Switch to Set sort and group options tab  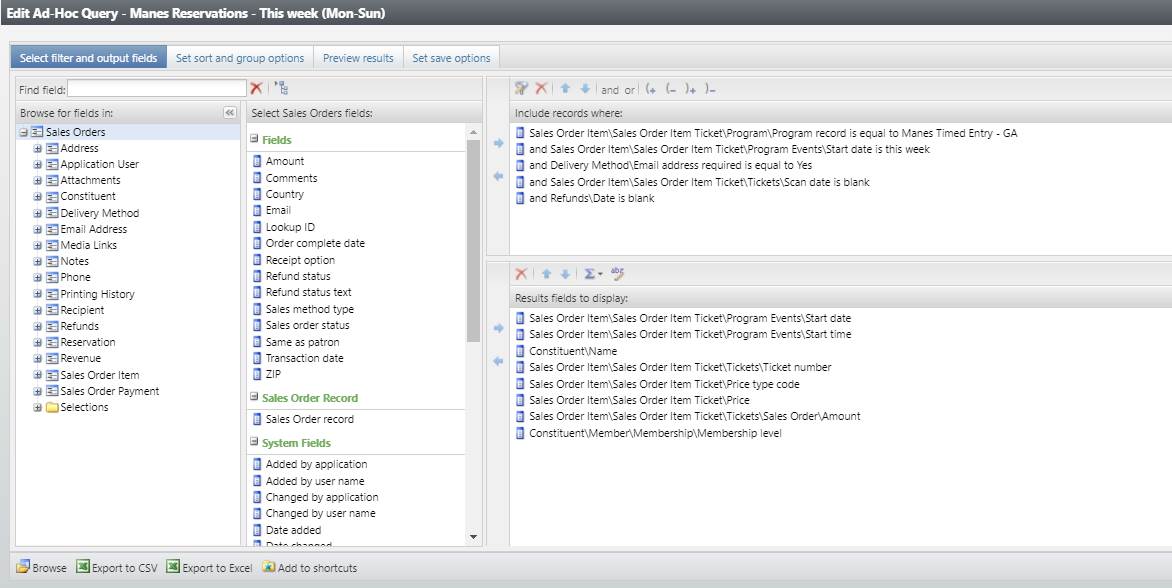point(240,58)
